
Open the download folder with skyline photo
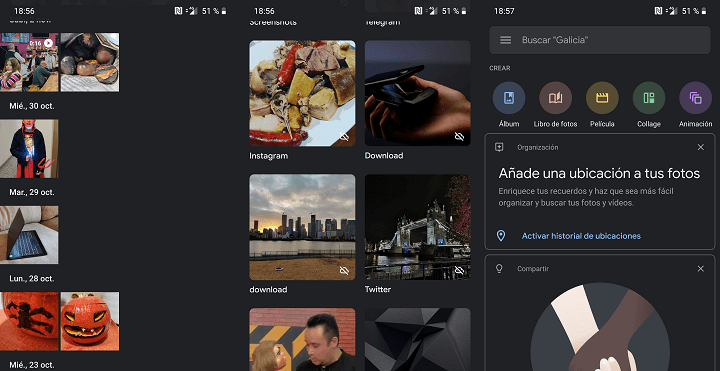[x=302, y=227]
